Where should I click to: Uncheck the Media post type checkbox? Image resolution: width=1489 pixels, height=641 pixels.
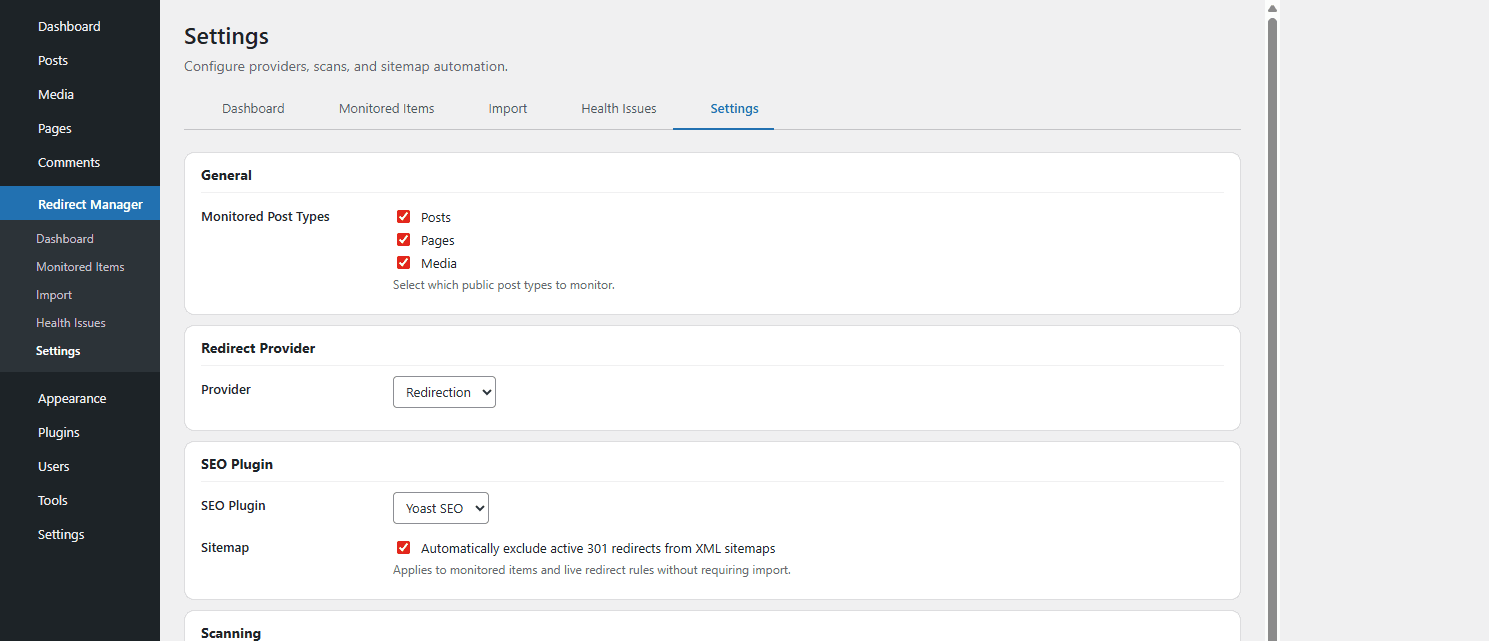(x=404, y=262)
